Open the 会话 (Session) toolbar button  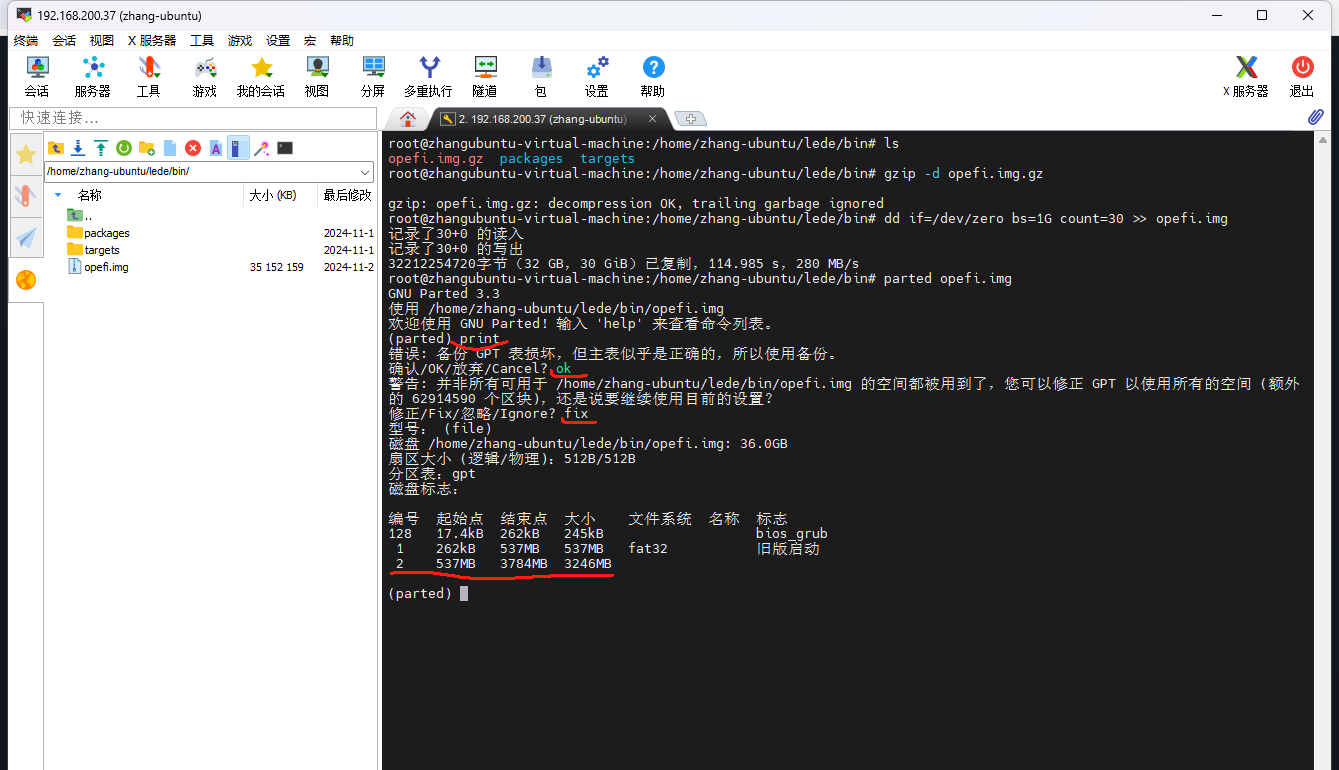pyautogui.click(x=37, y=76)
